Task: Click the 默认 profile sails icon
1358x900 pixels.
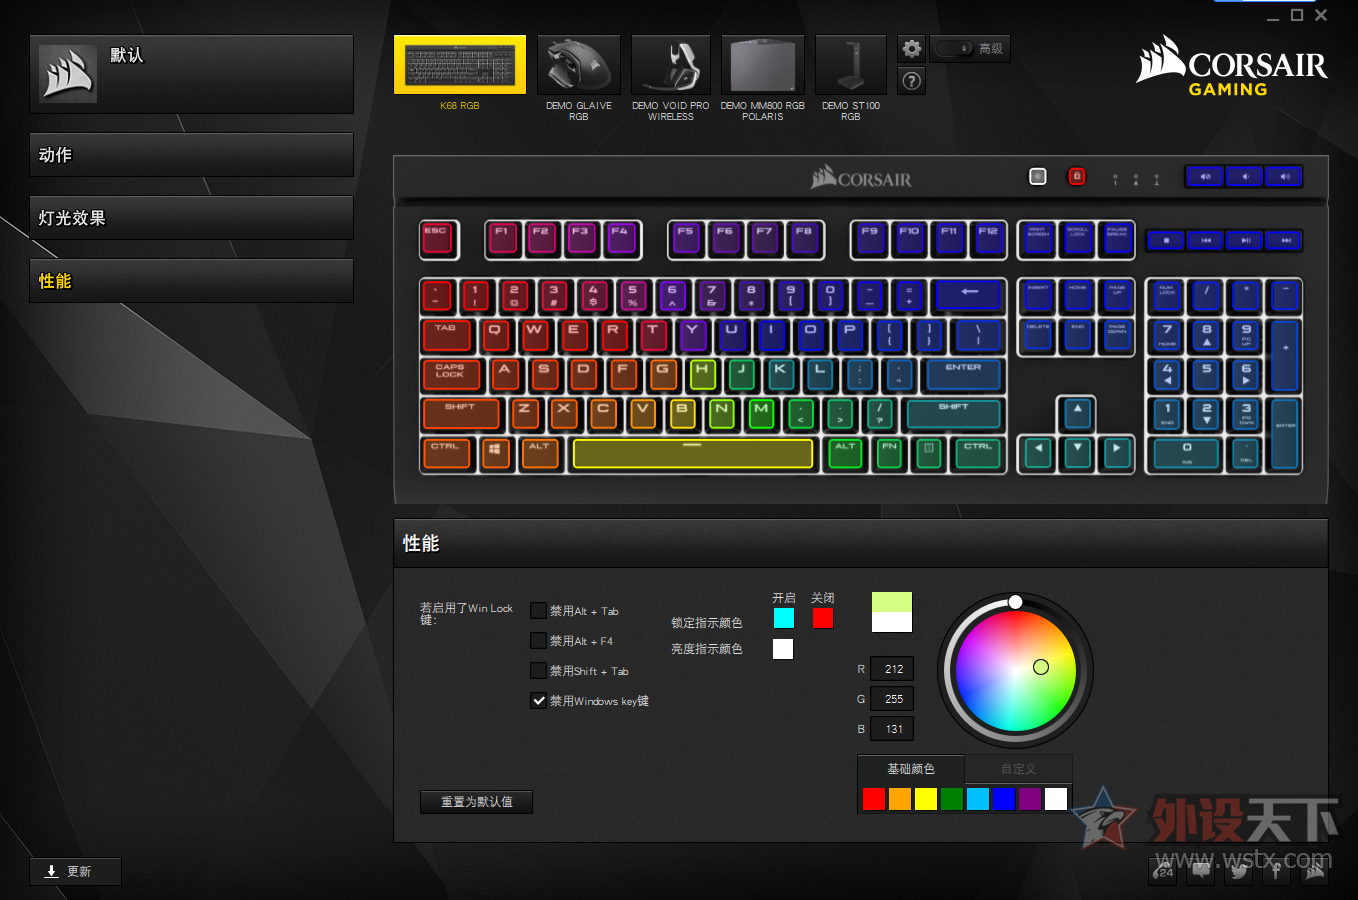Action: click(x=68, y=73)
